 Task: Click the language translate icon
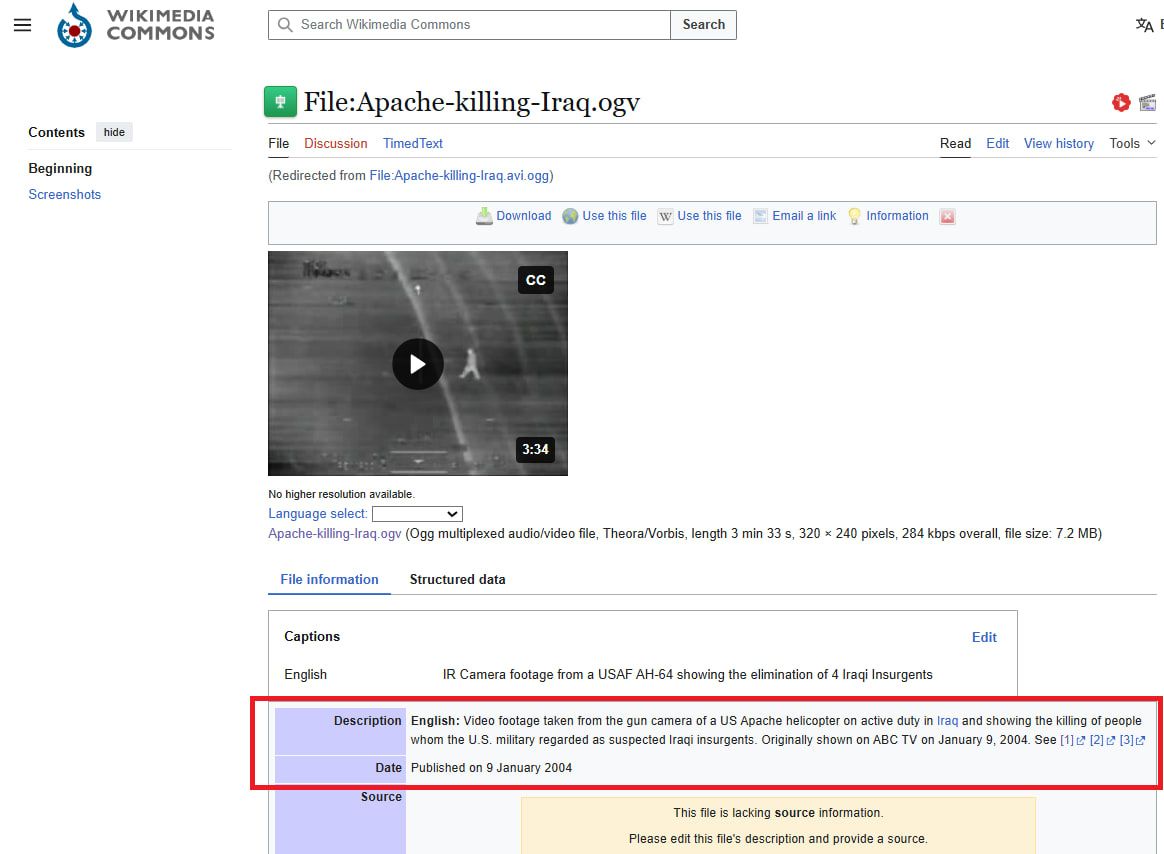click(x=1144, y=25)
